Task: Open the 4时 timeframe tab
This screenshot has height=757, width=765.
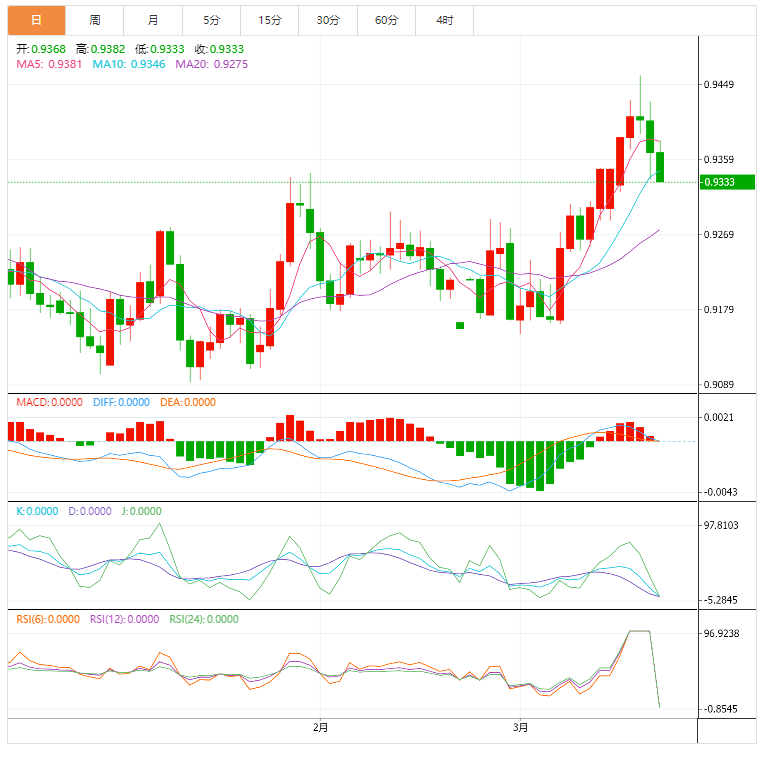Action: click(x=444, y=20)
